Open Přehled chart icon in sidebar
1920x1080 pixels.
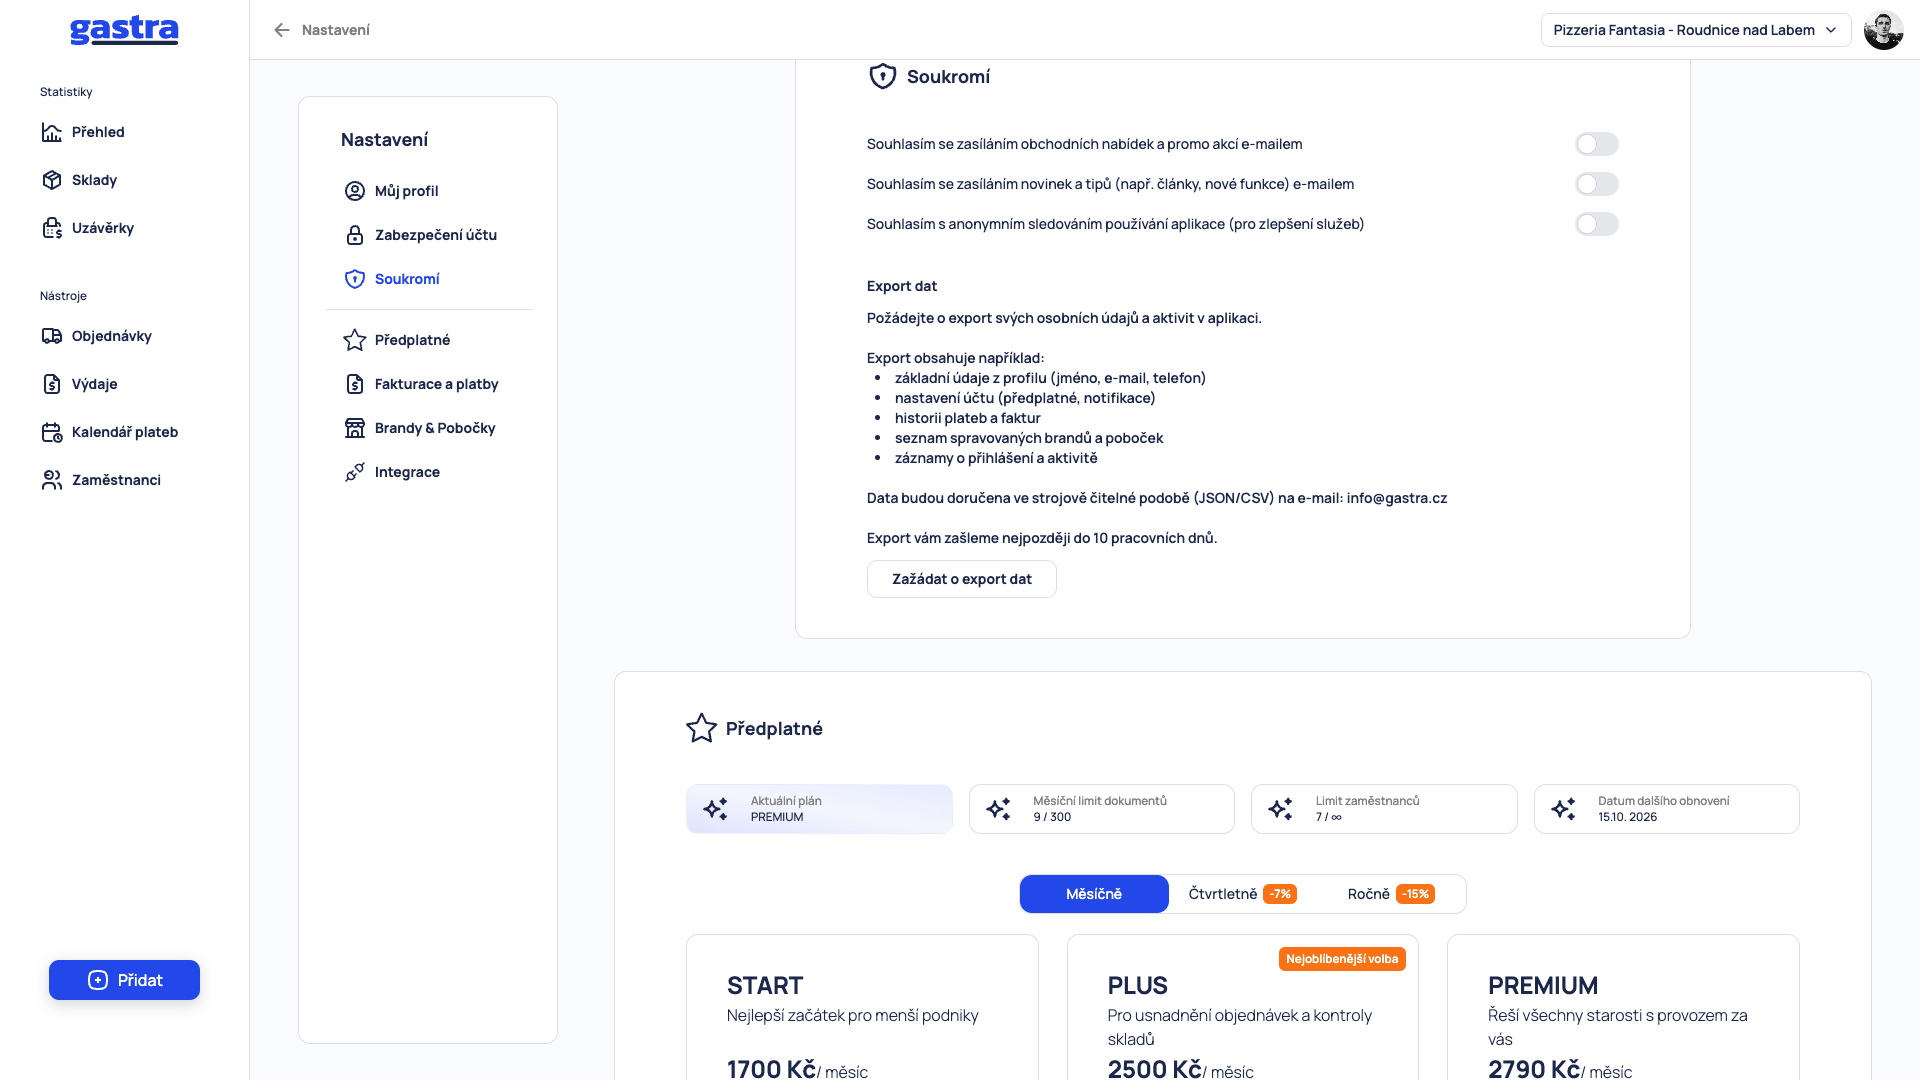click(x=52, y=132)
